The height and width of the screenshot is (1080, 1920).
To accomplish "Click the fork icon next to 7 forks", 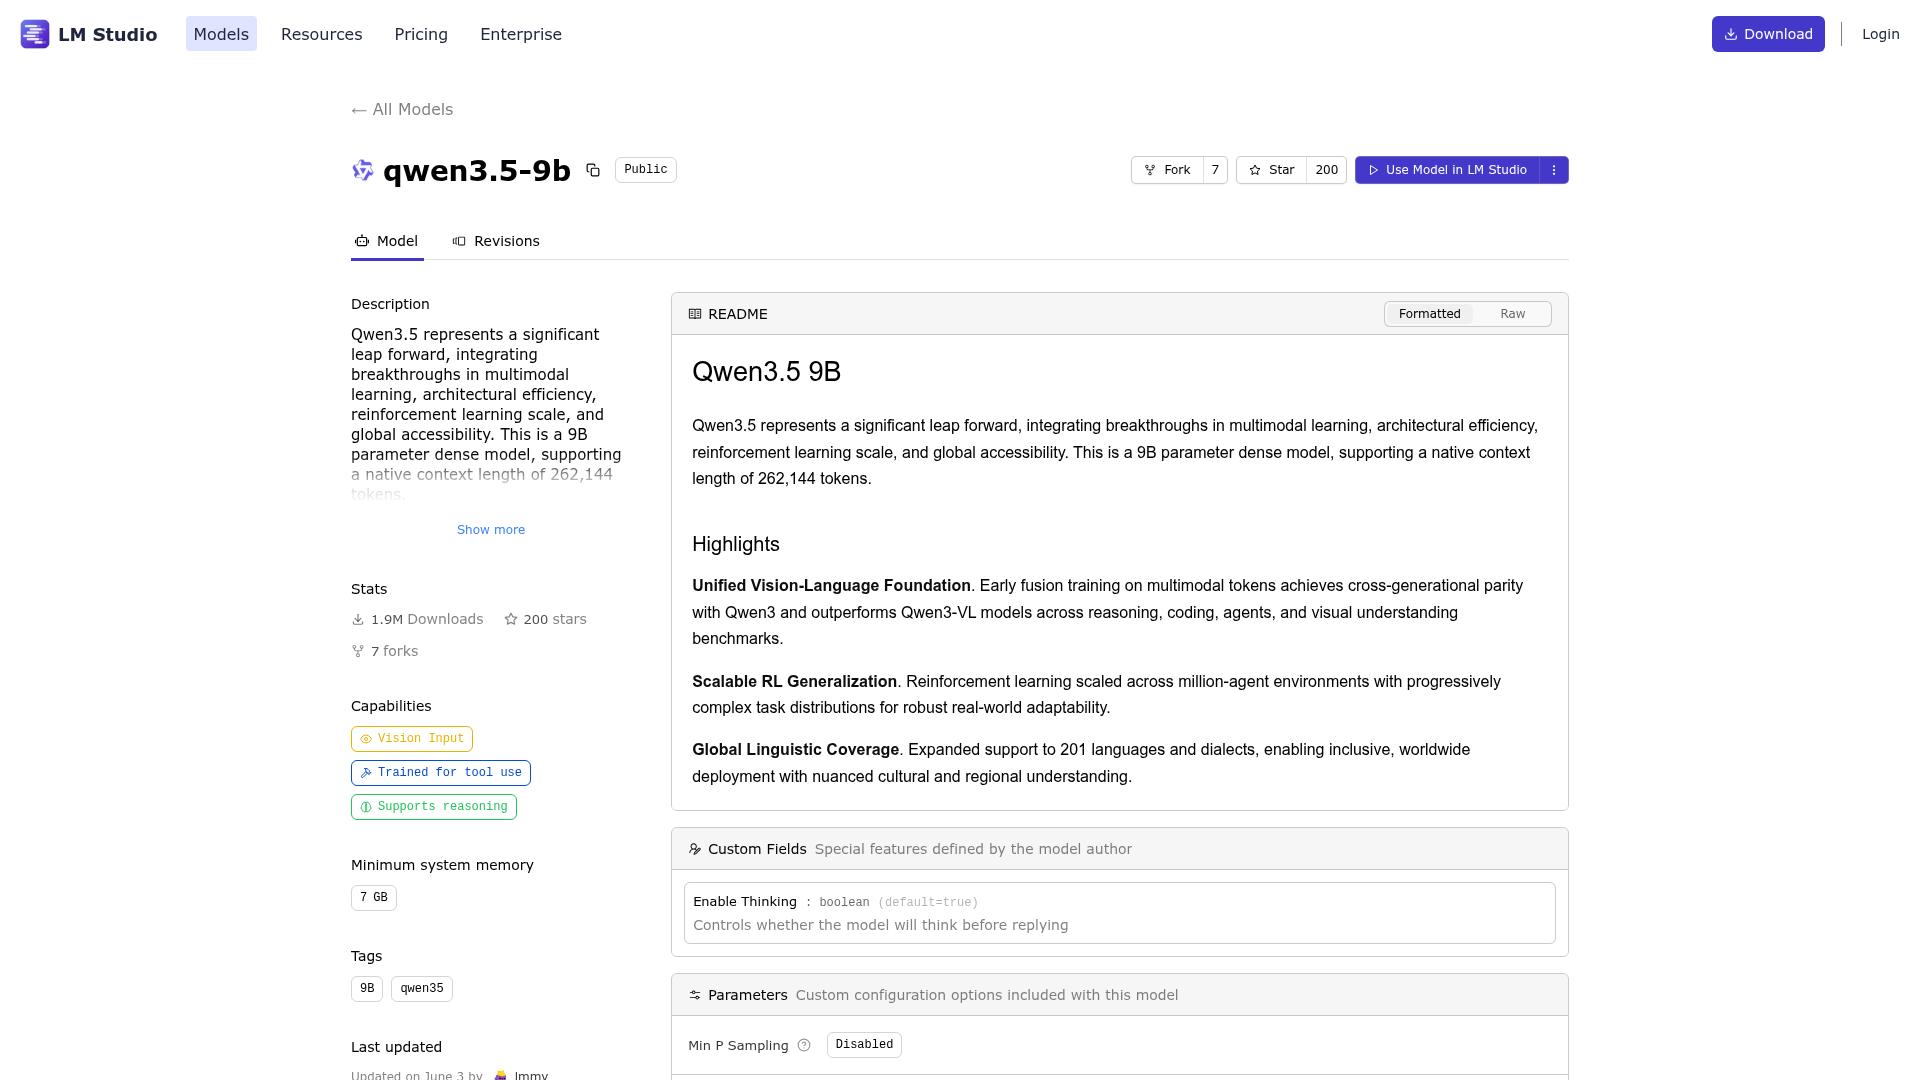I will 358,651.
